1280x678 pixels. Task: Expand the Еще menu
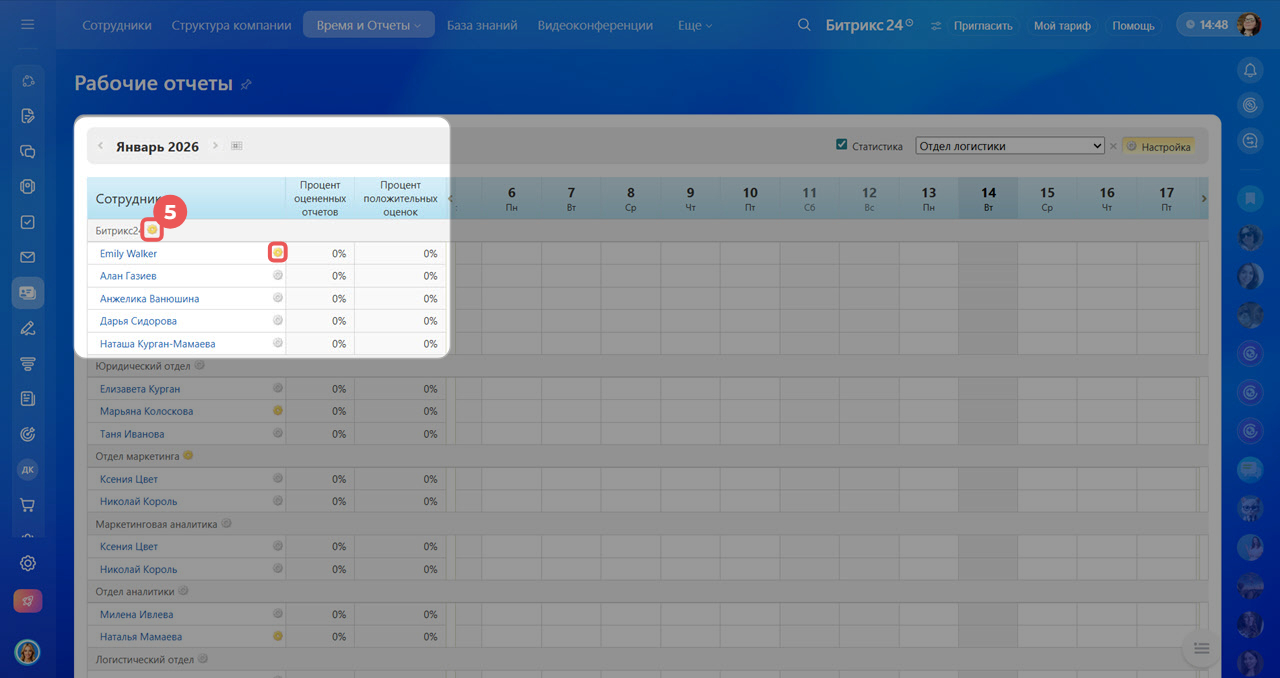click(x=695, y=25)
